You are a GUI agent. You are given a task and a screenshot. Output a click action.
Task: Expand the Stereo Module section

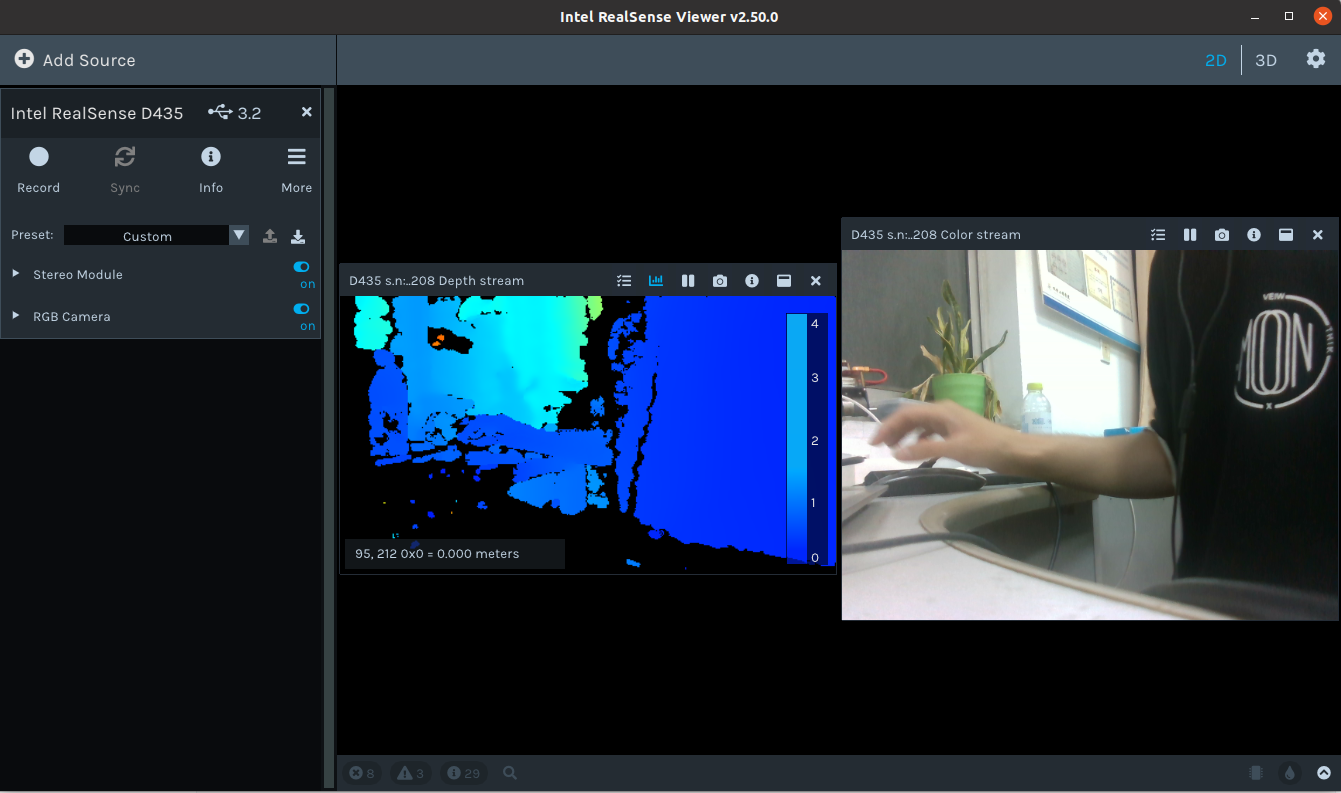pyautogui.click(x=16, y=274)
